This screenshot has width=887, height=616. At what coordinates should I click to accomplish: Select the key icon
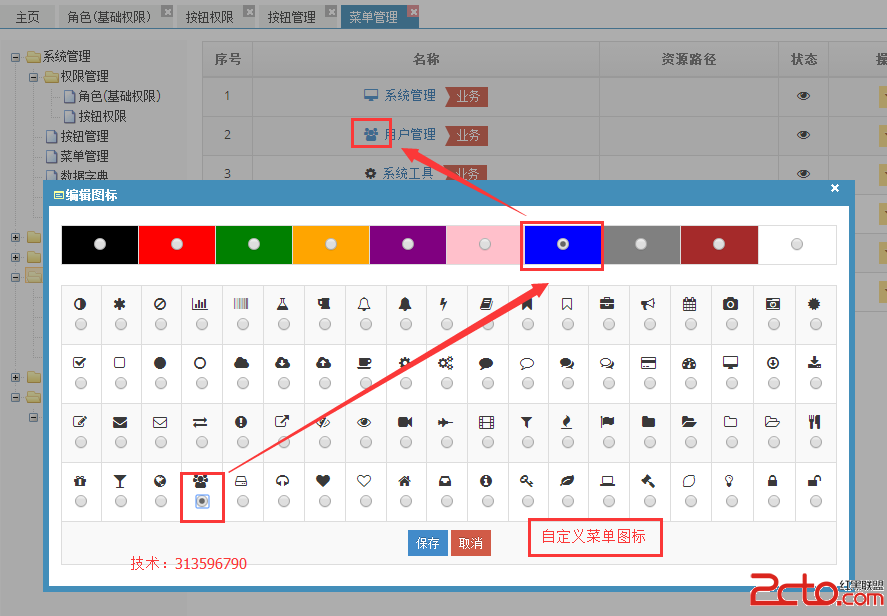click(527, 481)
